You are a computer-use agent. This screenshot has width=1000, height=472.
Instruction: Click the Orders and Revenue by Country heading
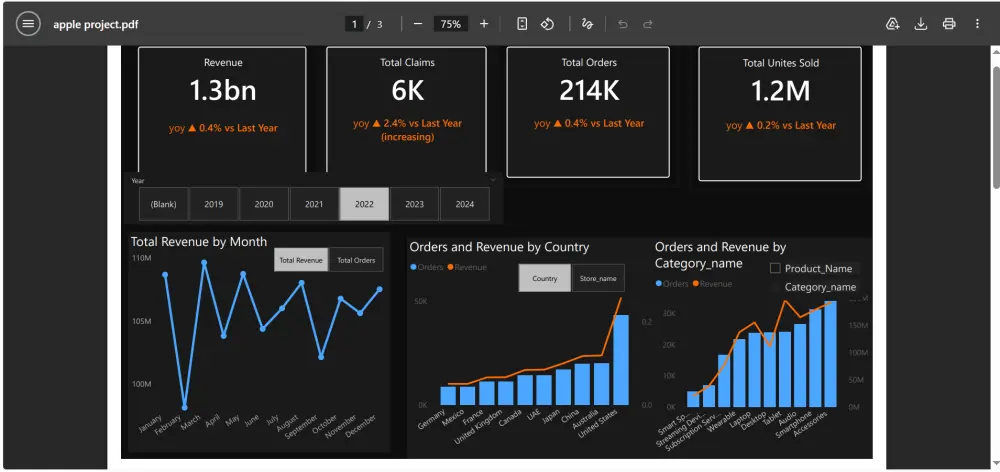coord(499,247)
